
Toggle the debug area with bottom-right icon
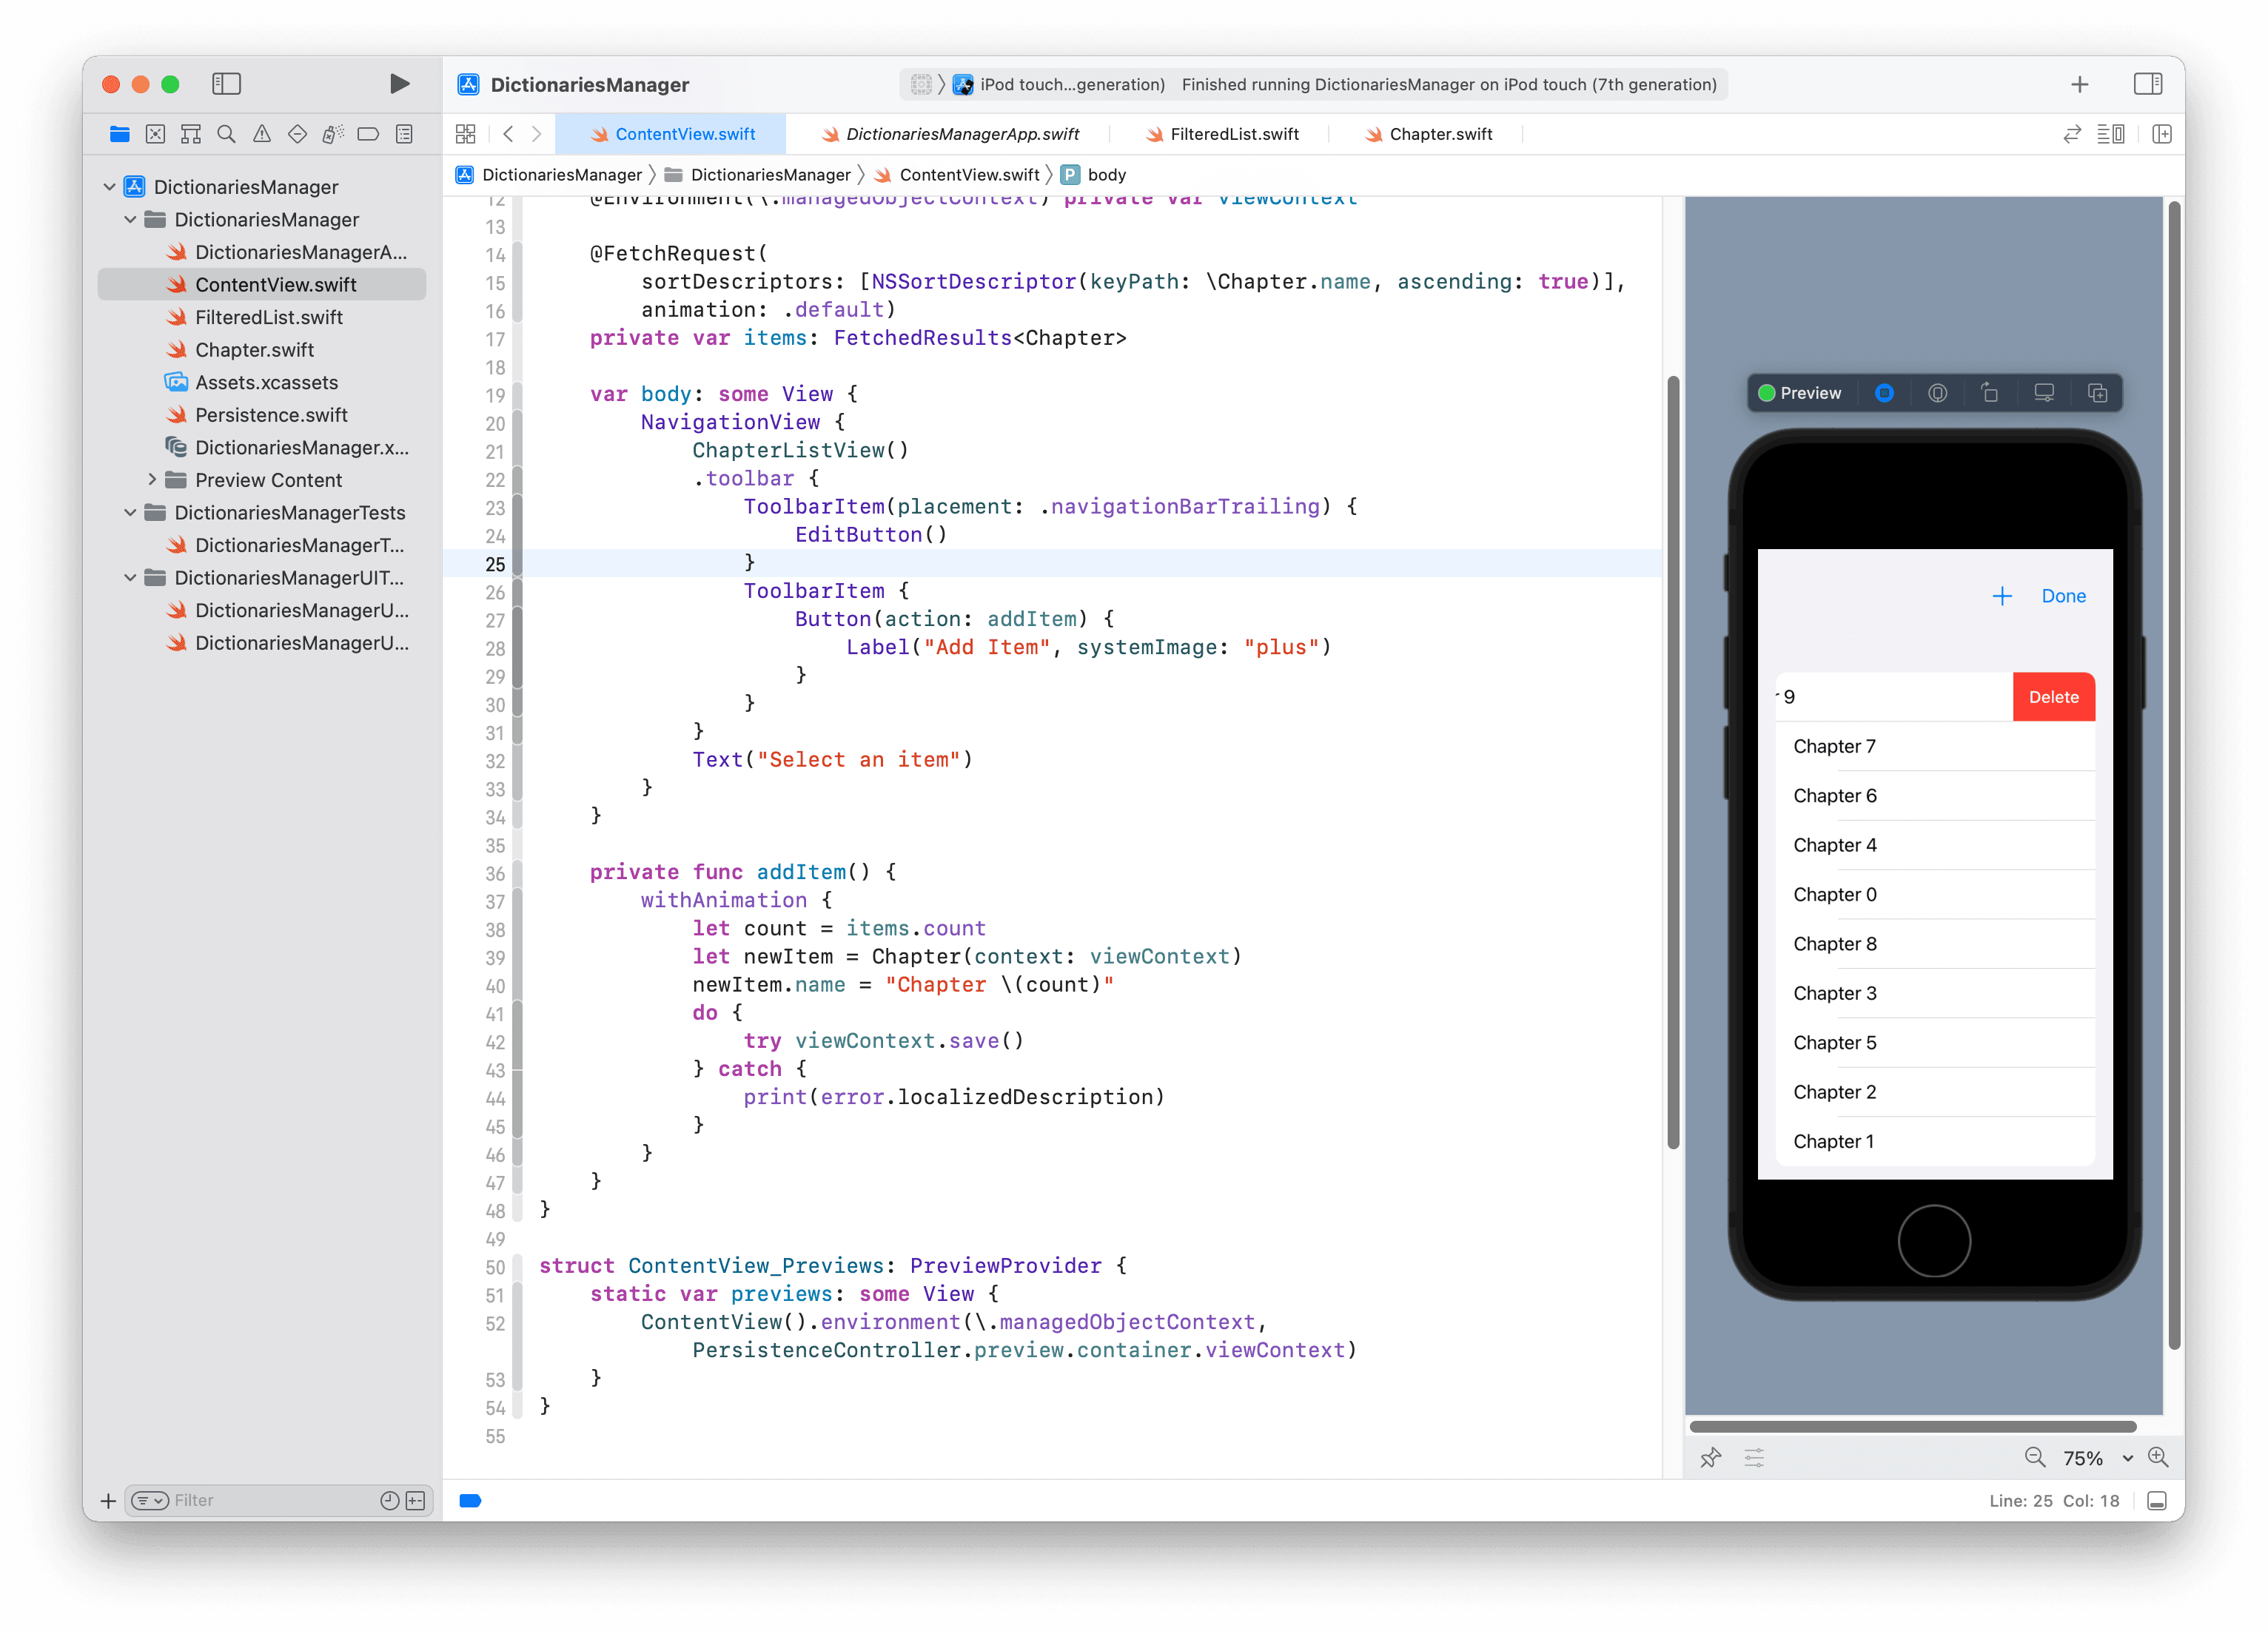click(2157, 1500)
